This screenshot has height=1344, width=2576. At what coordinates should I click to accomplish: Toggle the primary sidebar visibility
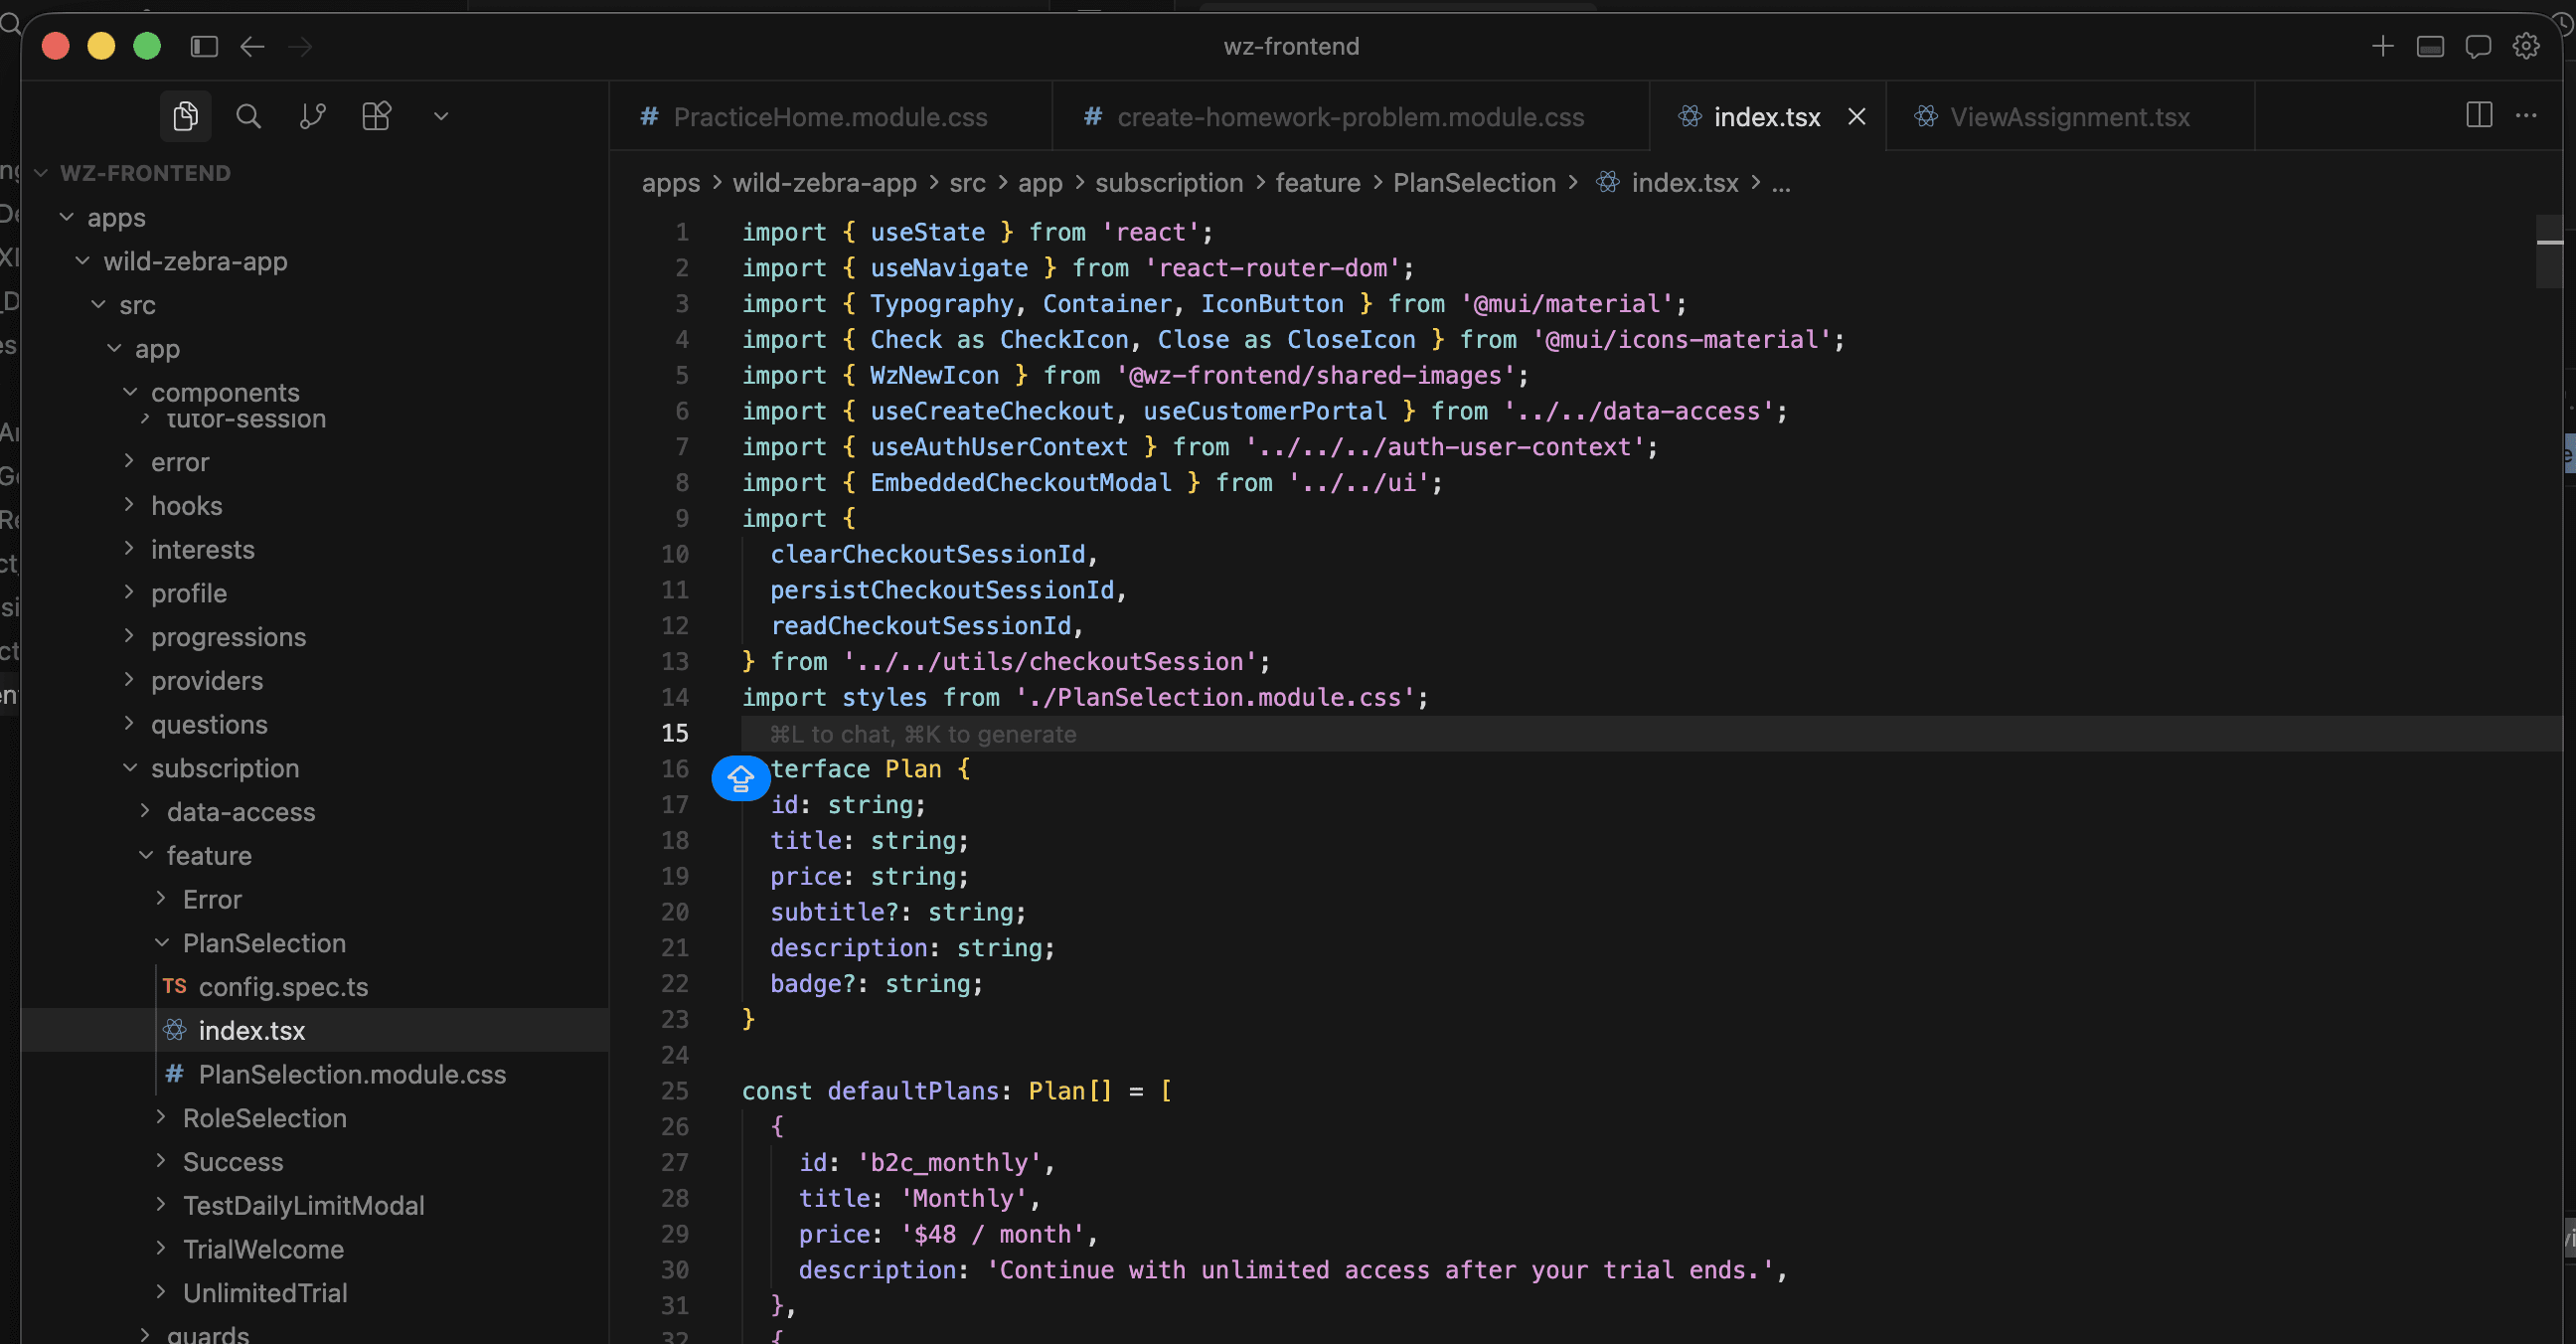point(204,46)
